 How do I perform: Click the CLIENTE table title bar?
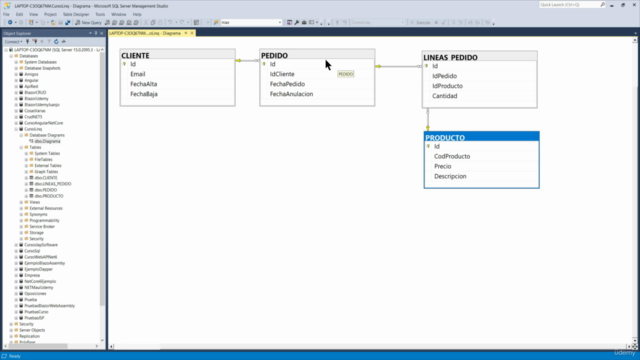click(x=178, y=55)
